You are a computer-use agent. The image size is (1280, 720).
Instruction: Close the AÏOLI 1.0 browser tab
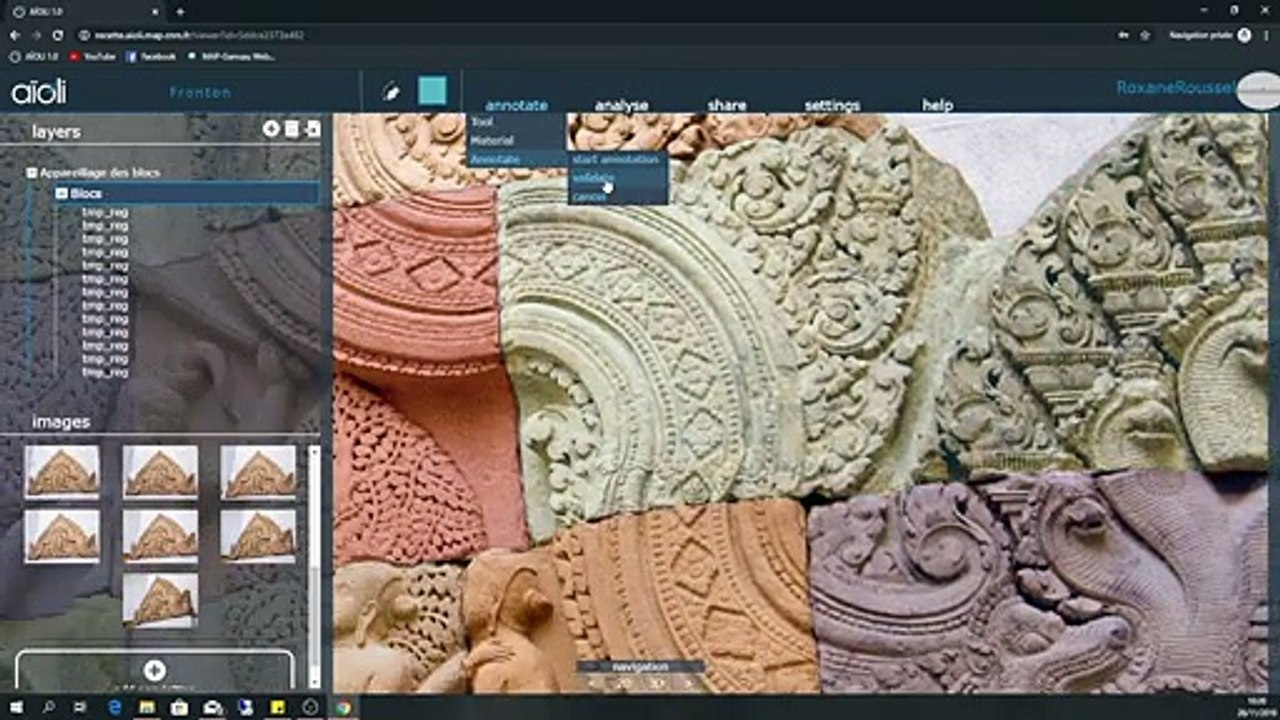pos(153,12)
